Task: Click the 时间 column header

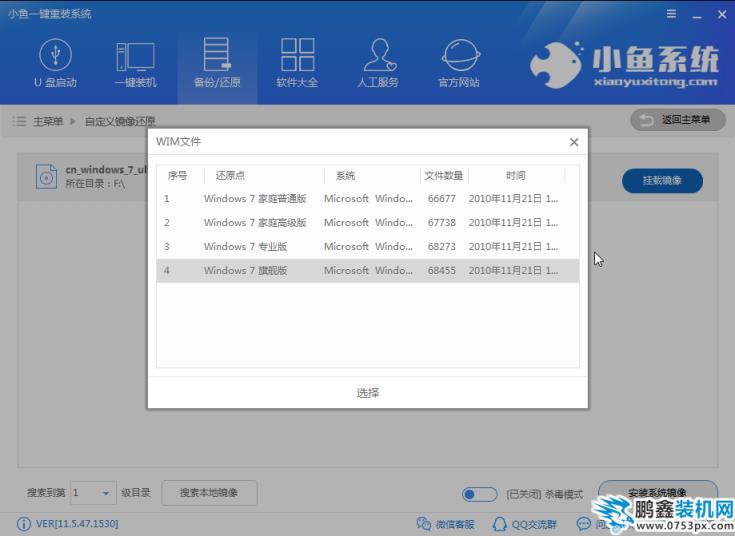Action: pos(516,176)
